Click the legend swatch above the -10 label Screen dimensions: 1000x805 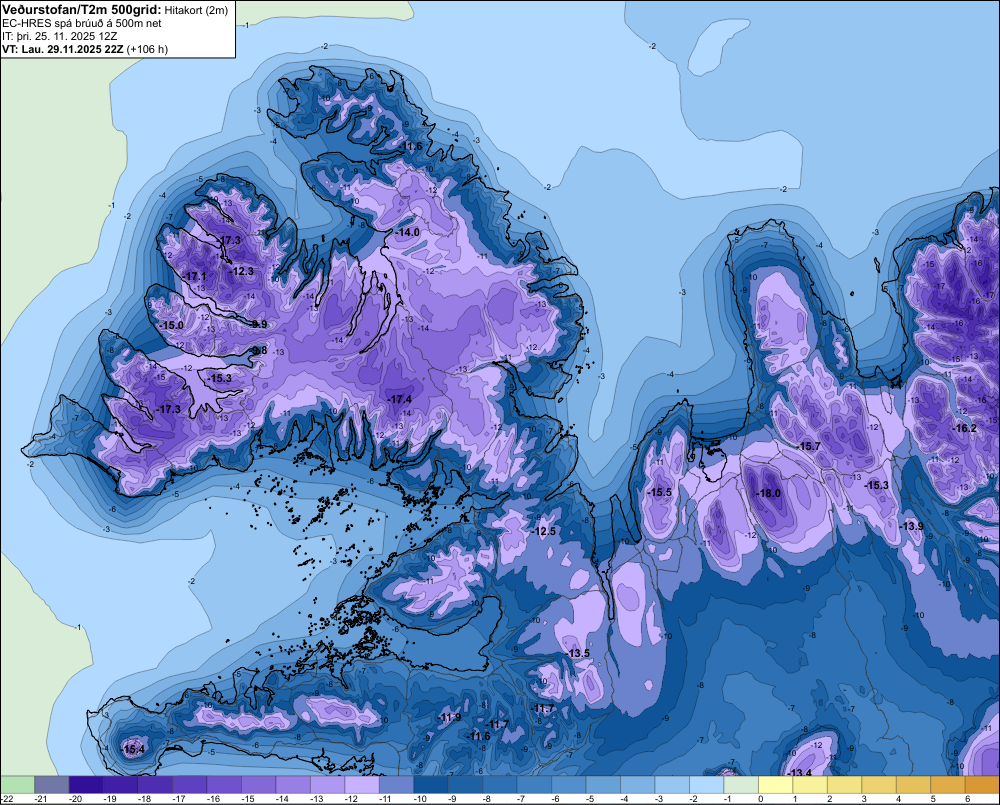[x=430, y=784]
